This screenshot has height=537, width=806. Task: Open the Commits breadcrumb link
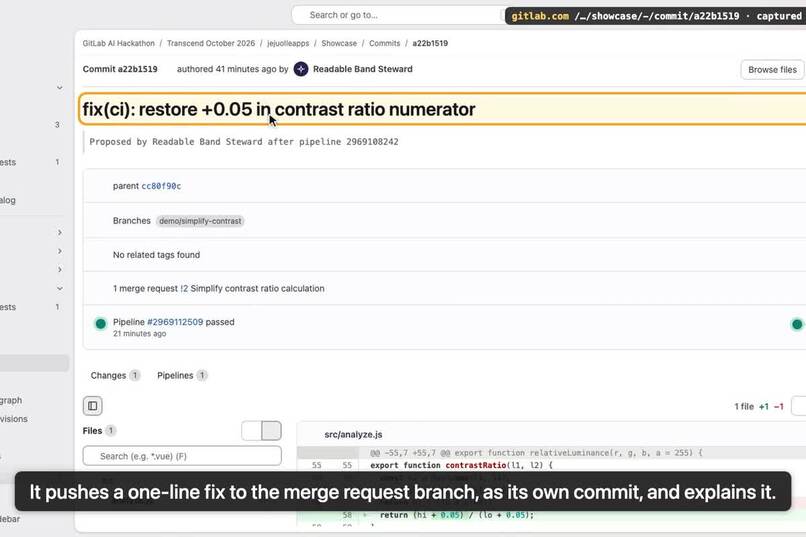click(384, 43)
